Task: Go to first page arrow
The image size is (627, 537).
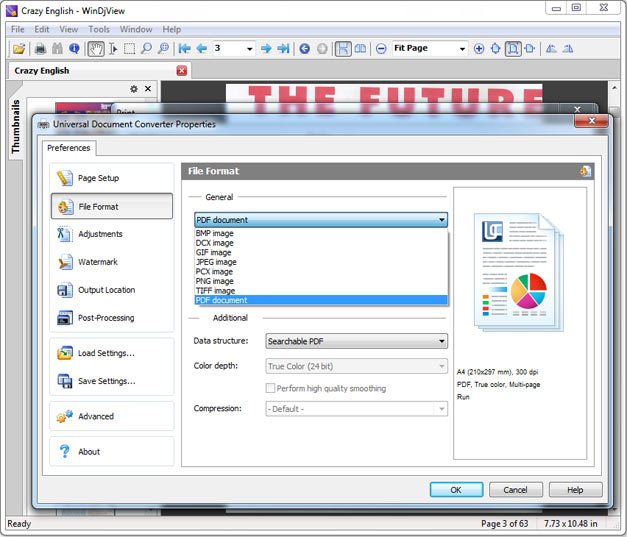Action: coord(184,49)
